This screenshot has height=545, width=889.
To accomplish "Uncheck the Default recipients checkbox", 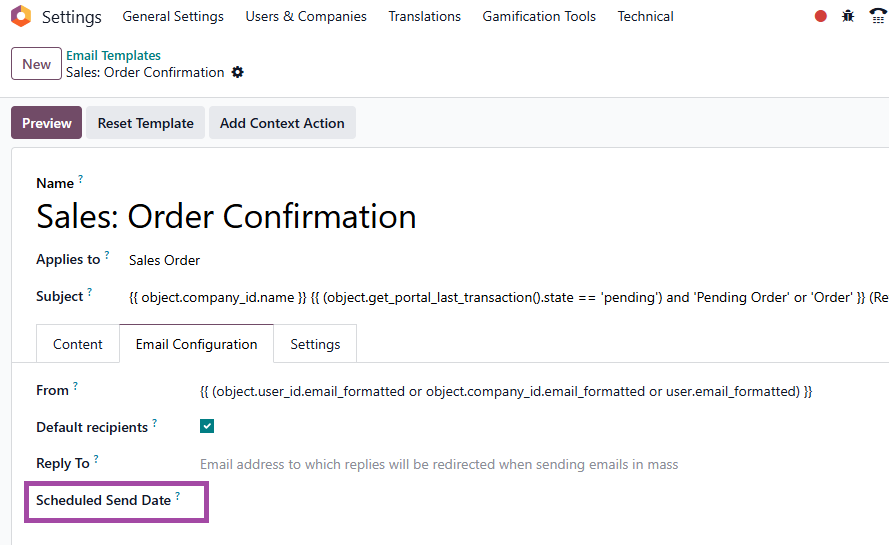I will [207, 426].
